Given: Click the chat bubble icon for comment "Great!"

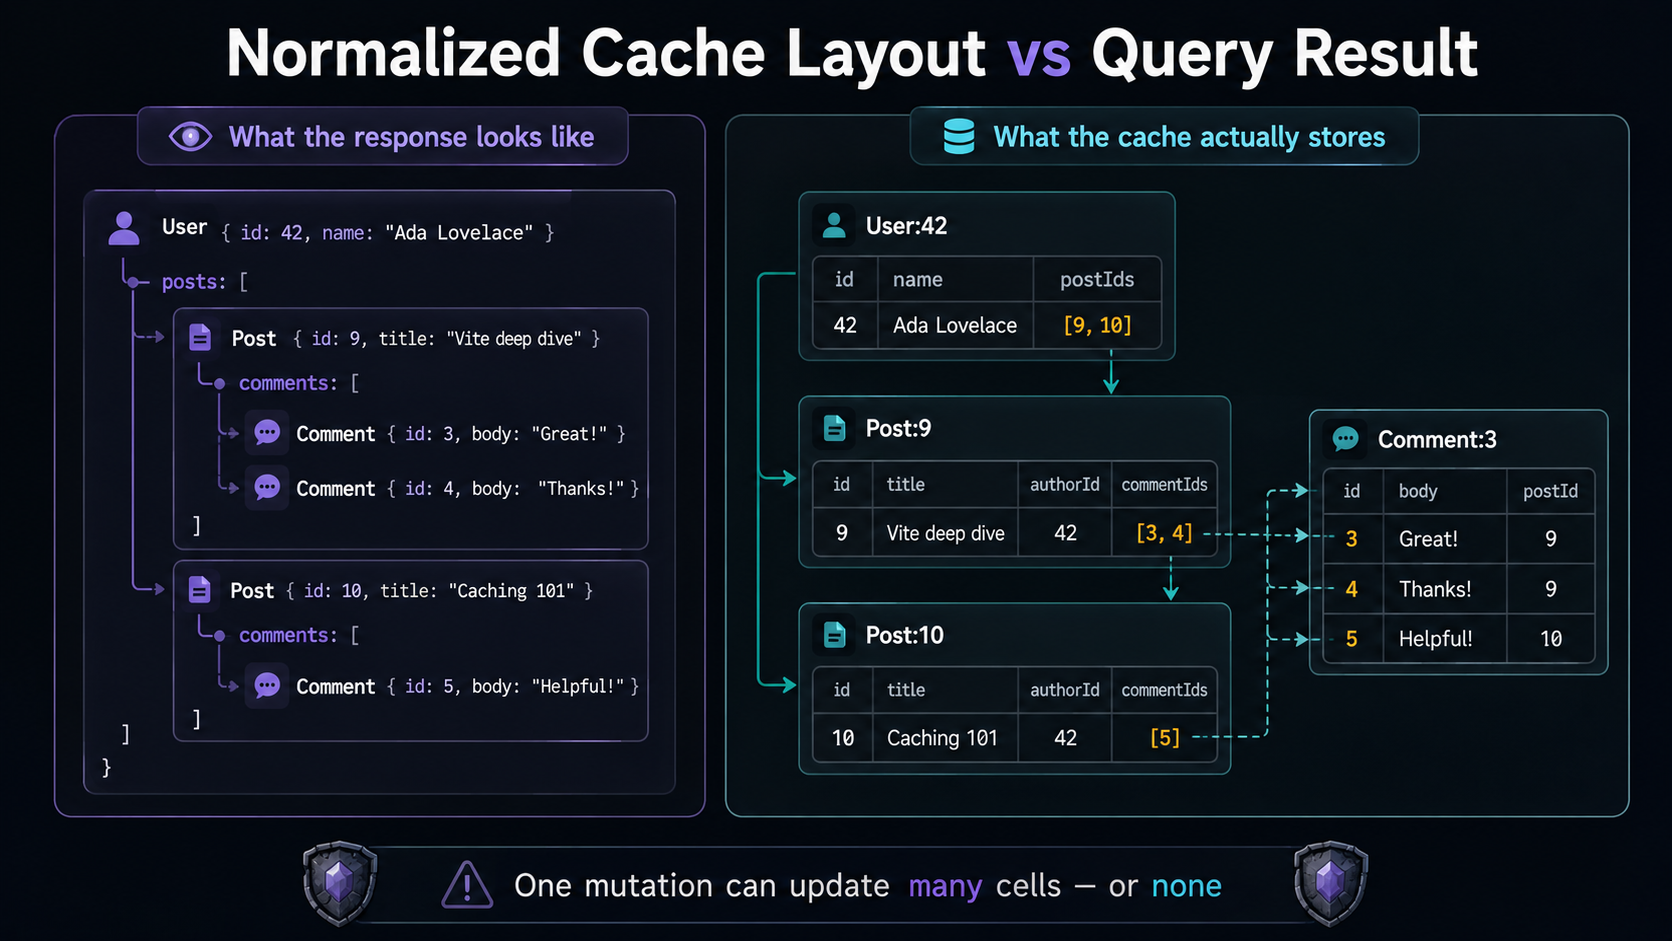Looking at the screenshot, I should [x=267, y=432].
